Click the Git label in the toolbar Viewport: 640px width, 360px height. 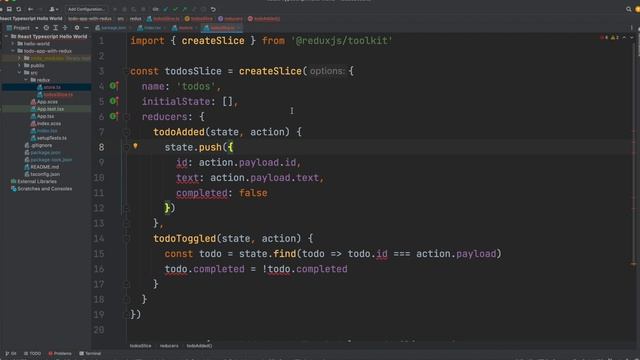[x=155, y=9]
